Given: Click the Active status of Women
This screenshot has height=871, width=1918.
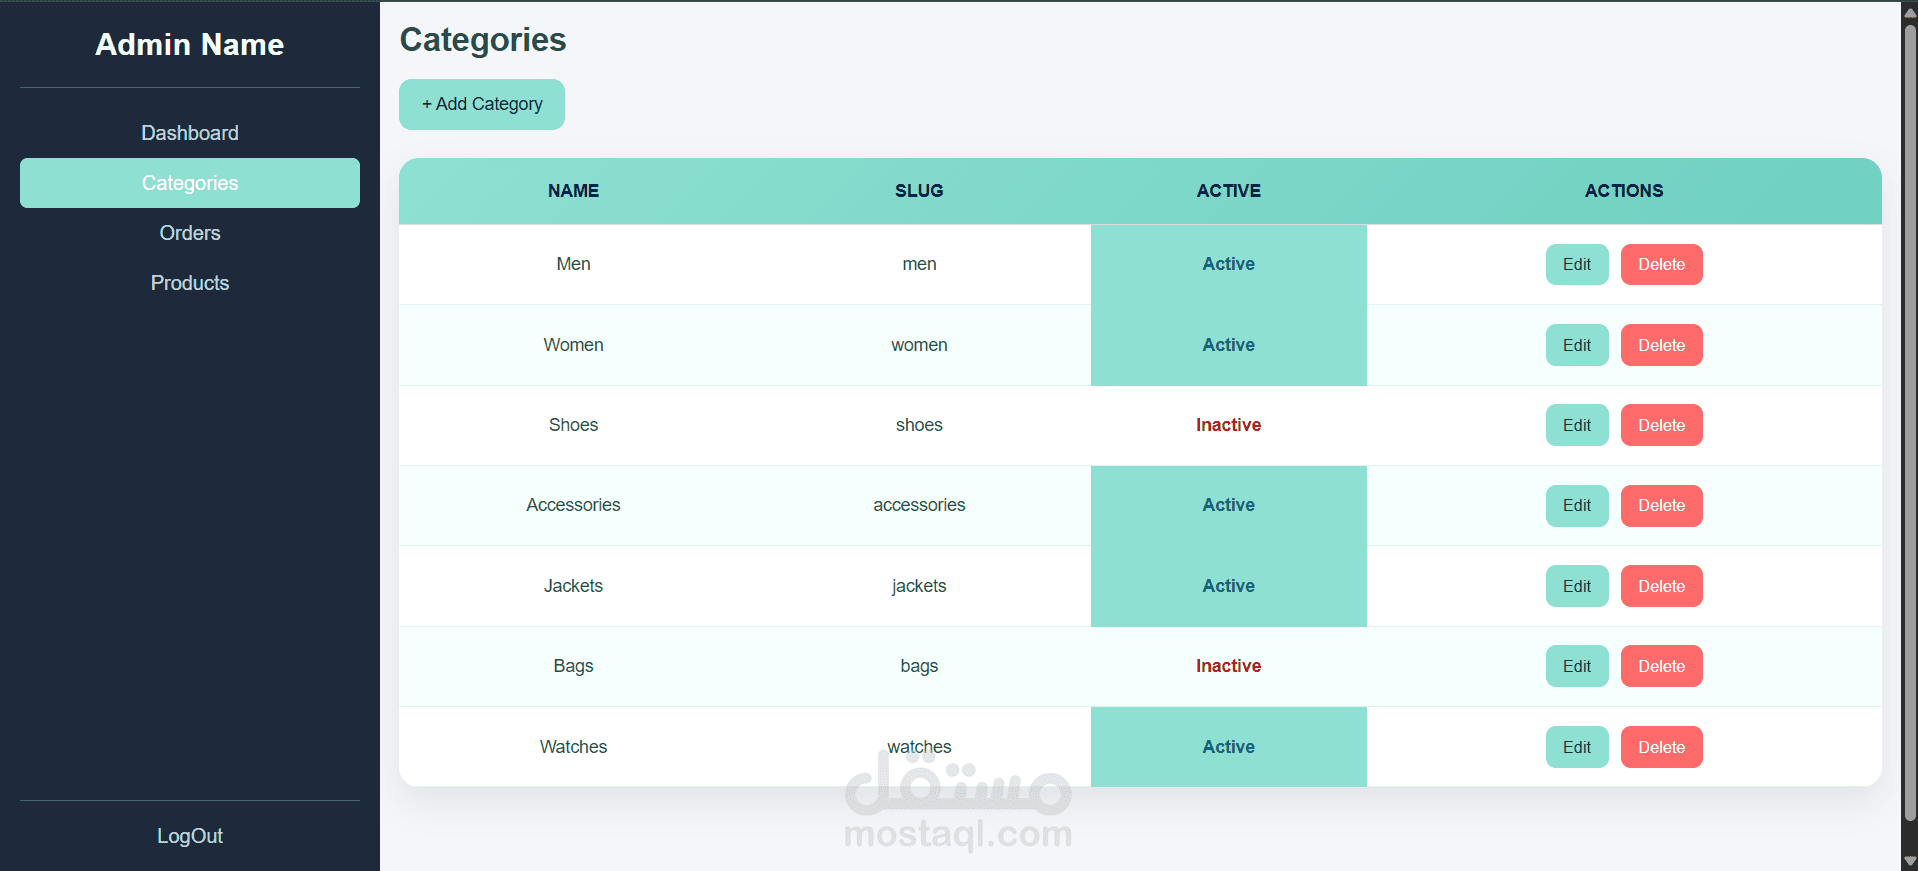Looking at the screenshot, I should (1228, 345).
